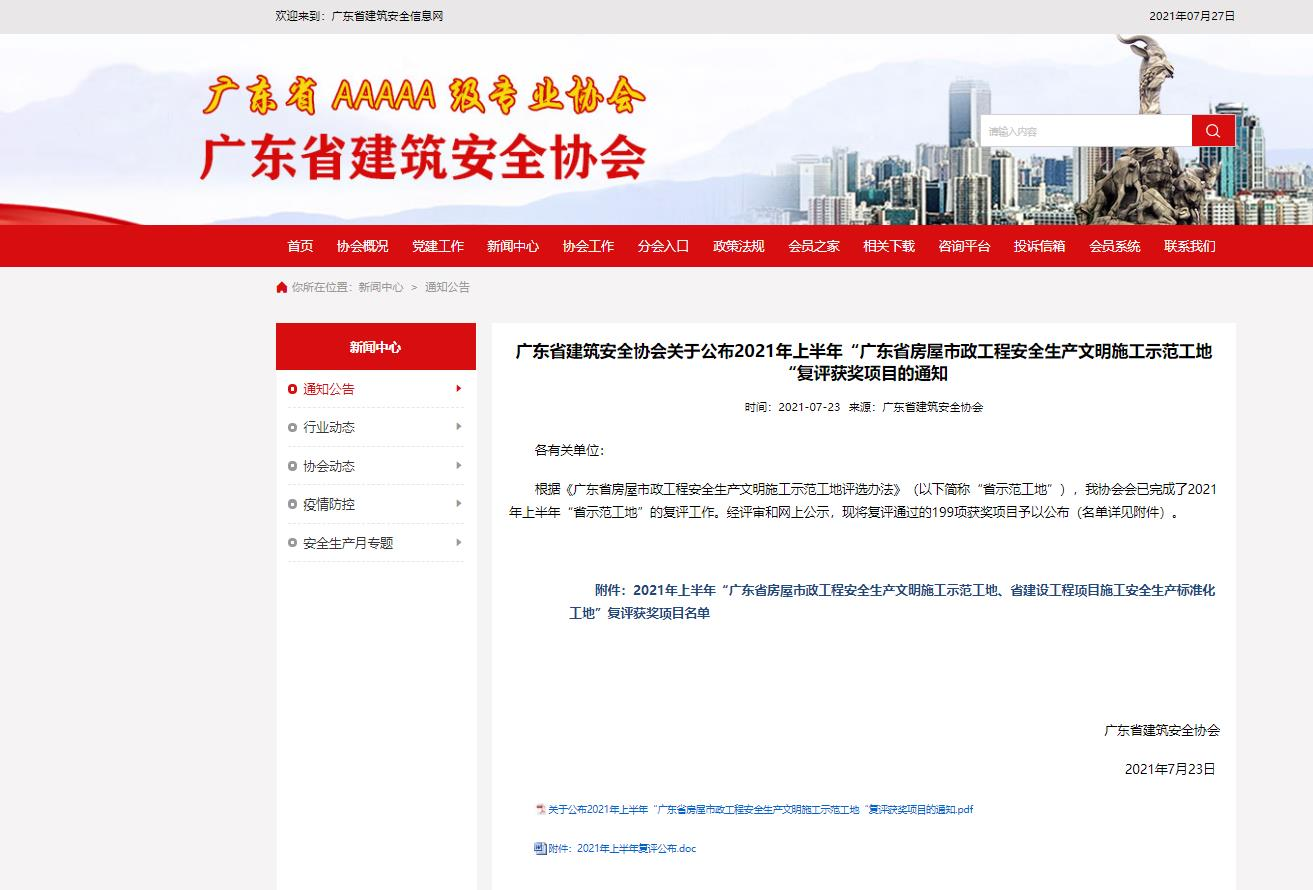Expand the 安全生产月专题 sidebar arrow

(458, 543)
